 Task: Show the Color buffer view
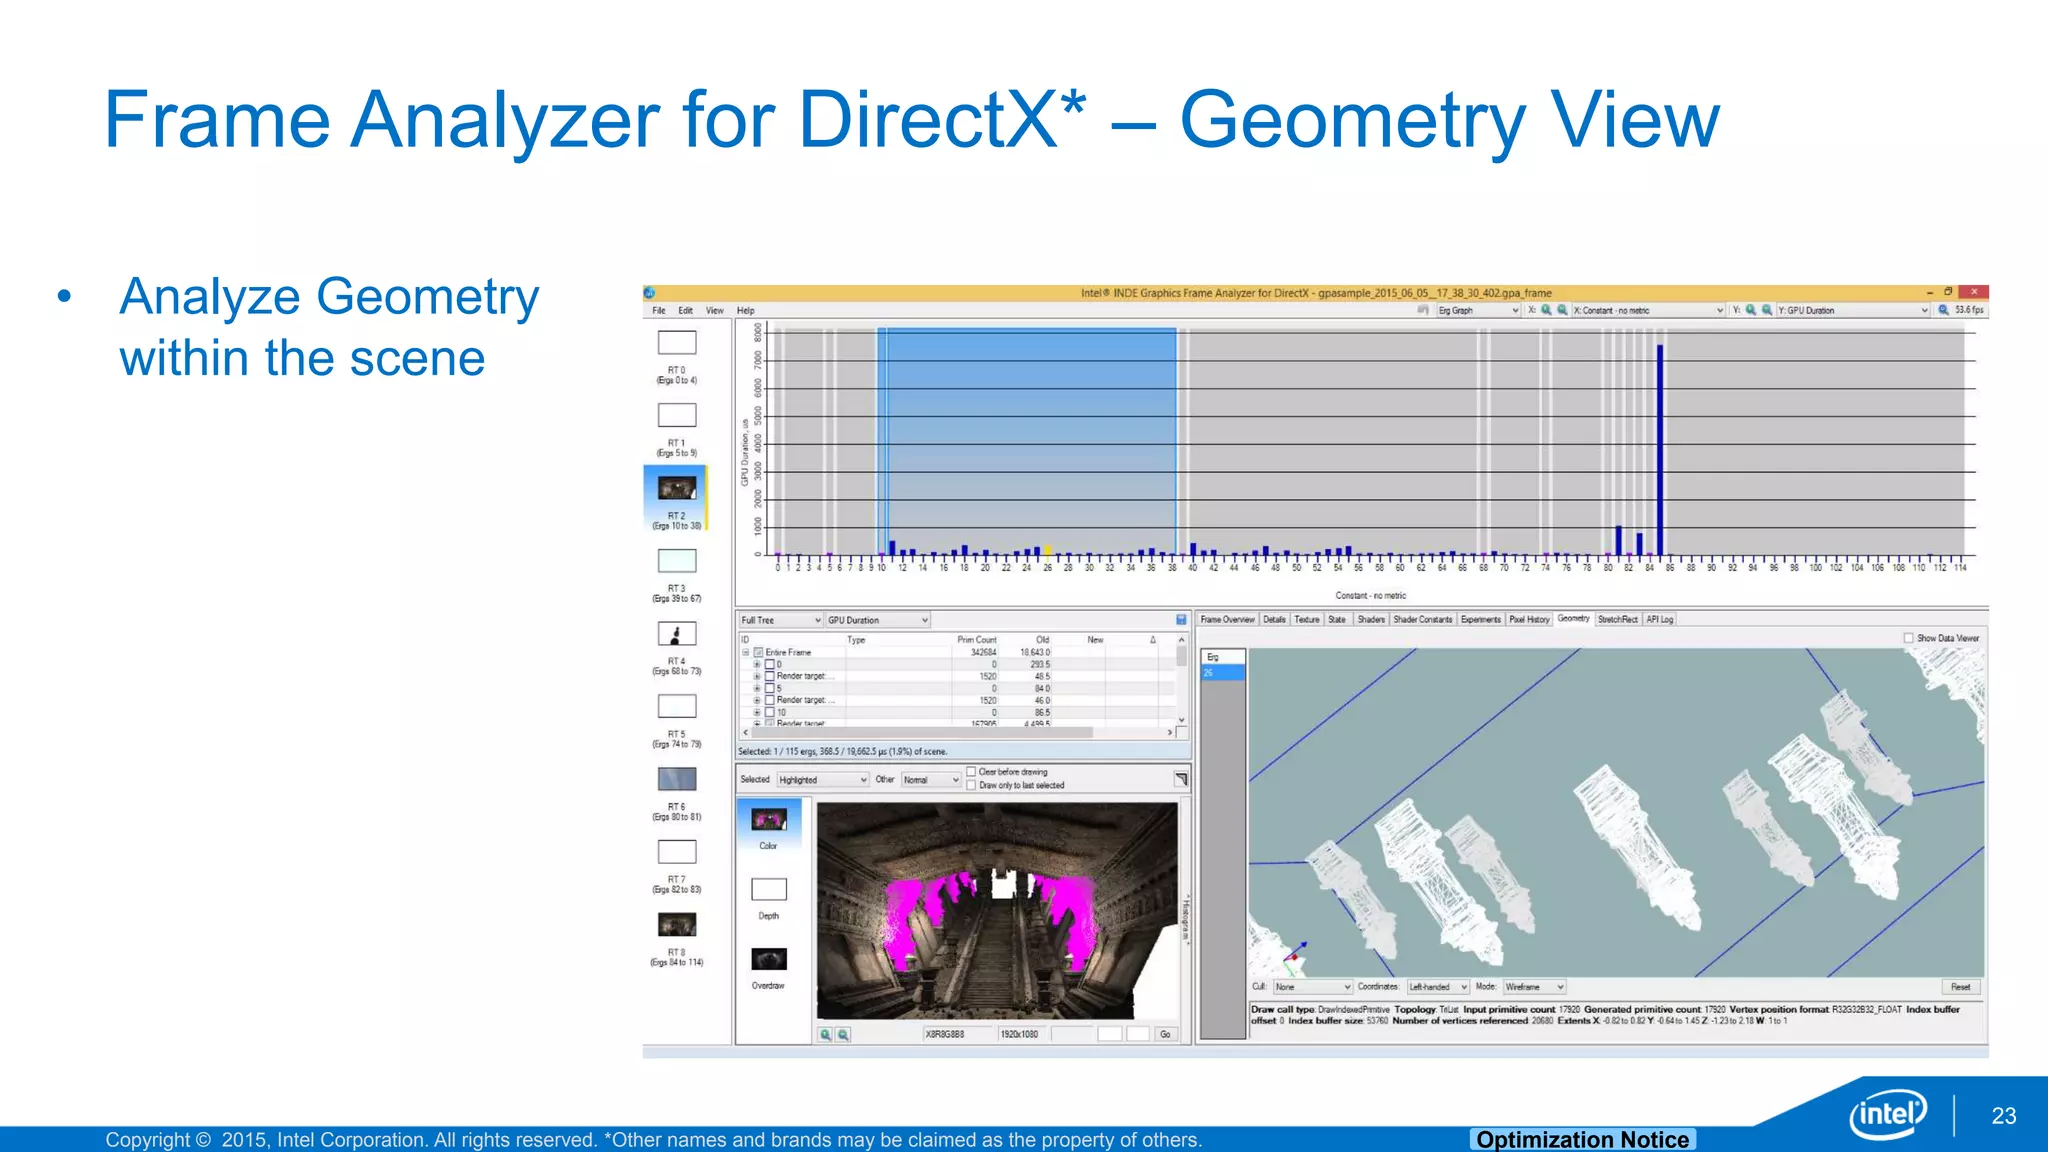(x=769, y=820)
